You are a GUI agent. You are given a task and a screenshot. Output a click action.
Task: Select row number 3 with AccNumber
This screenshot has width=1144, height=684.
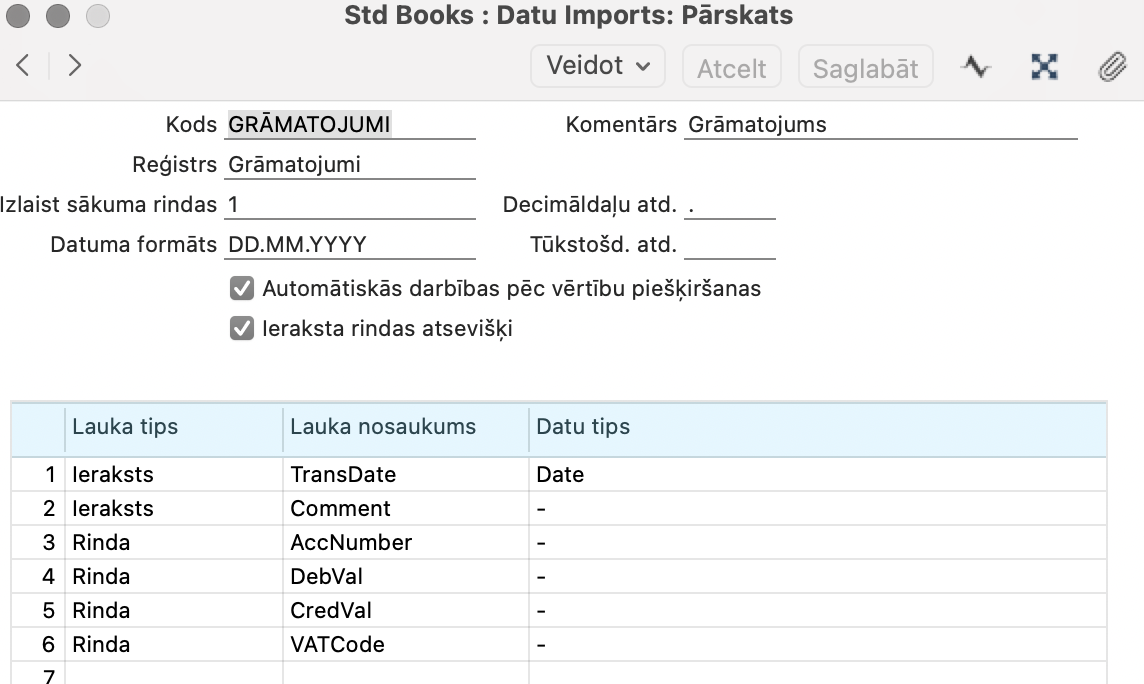click(48, 543)
